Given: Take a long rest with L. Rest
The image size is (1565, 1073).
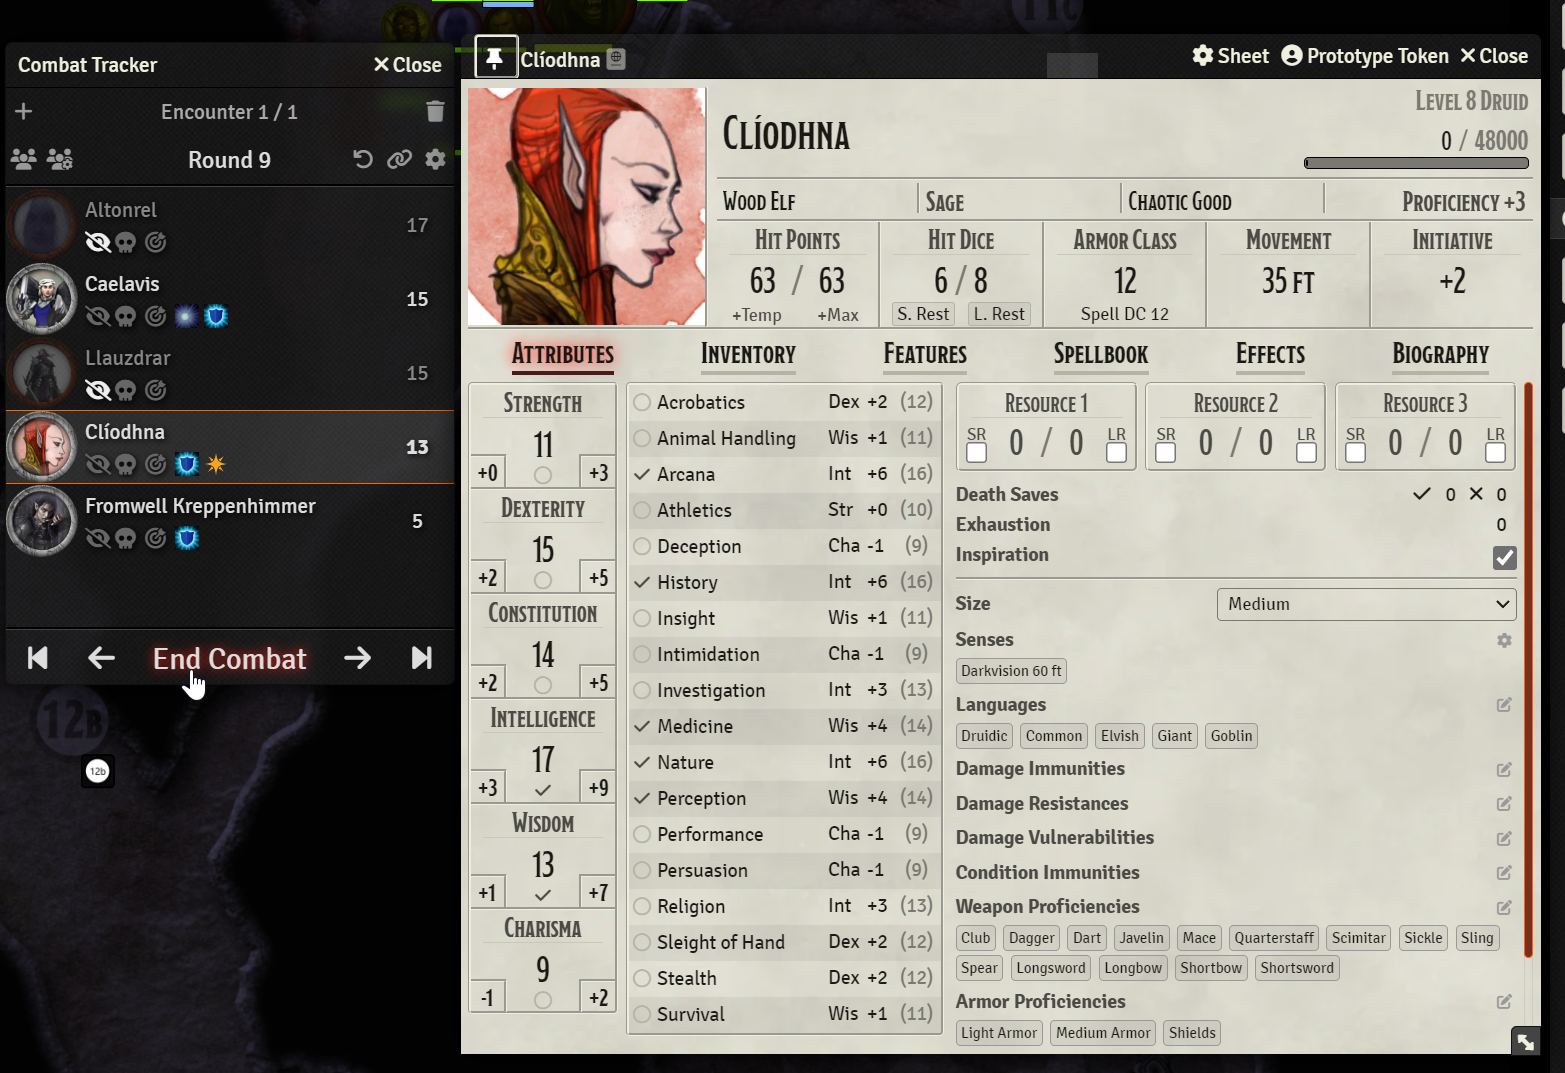Looking at the screenshot, I should coord(999,314).
